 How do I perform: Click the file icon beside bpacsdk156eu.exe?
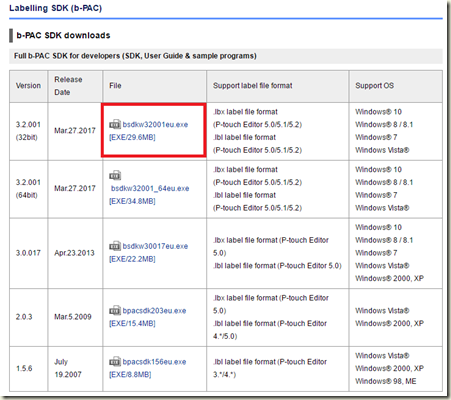point(115,362)
